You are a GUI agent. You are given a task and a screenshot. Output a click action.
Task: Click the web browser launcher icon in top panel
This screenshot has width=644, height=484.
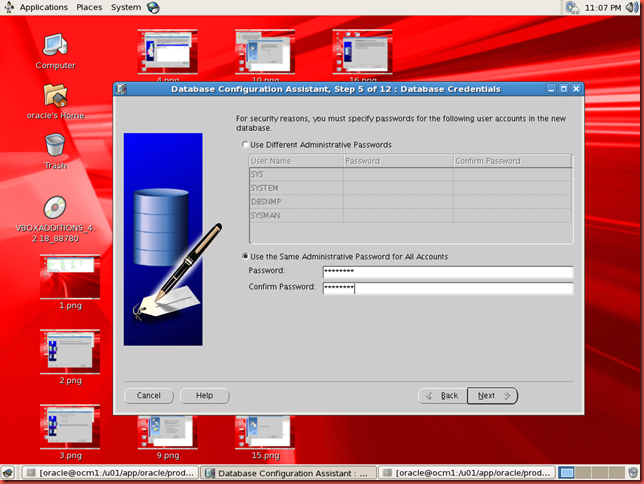(x=153, y=7)
